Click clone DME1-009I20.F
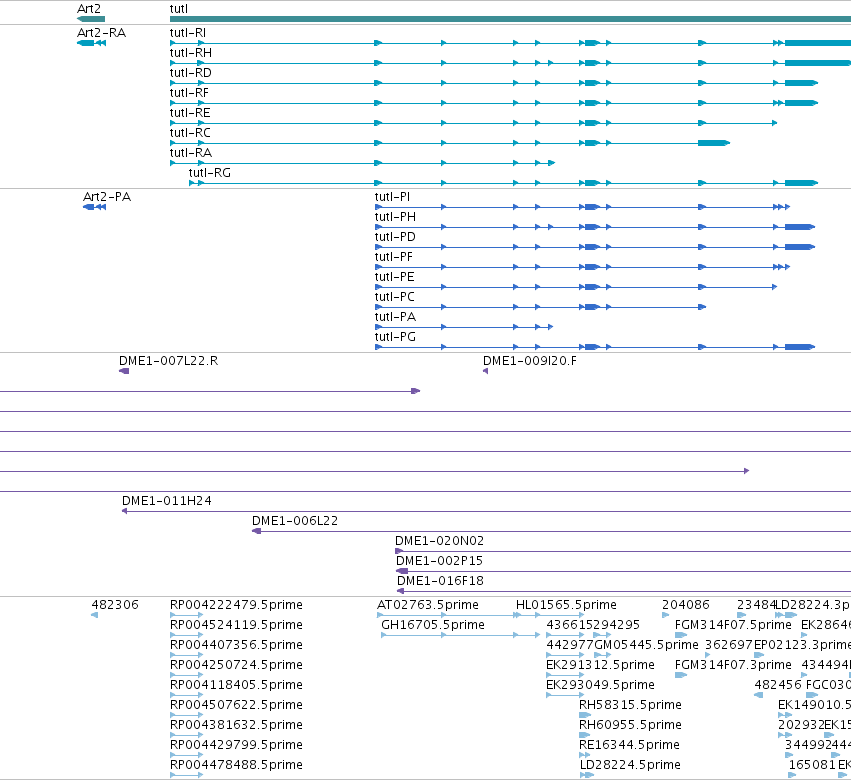Screen dimensions: 851x780 click(x=485, y=371)
